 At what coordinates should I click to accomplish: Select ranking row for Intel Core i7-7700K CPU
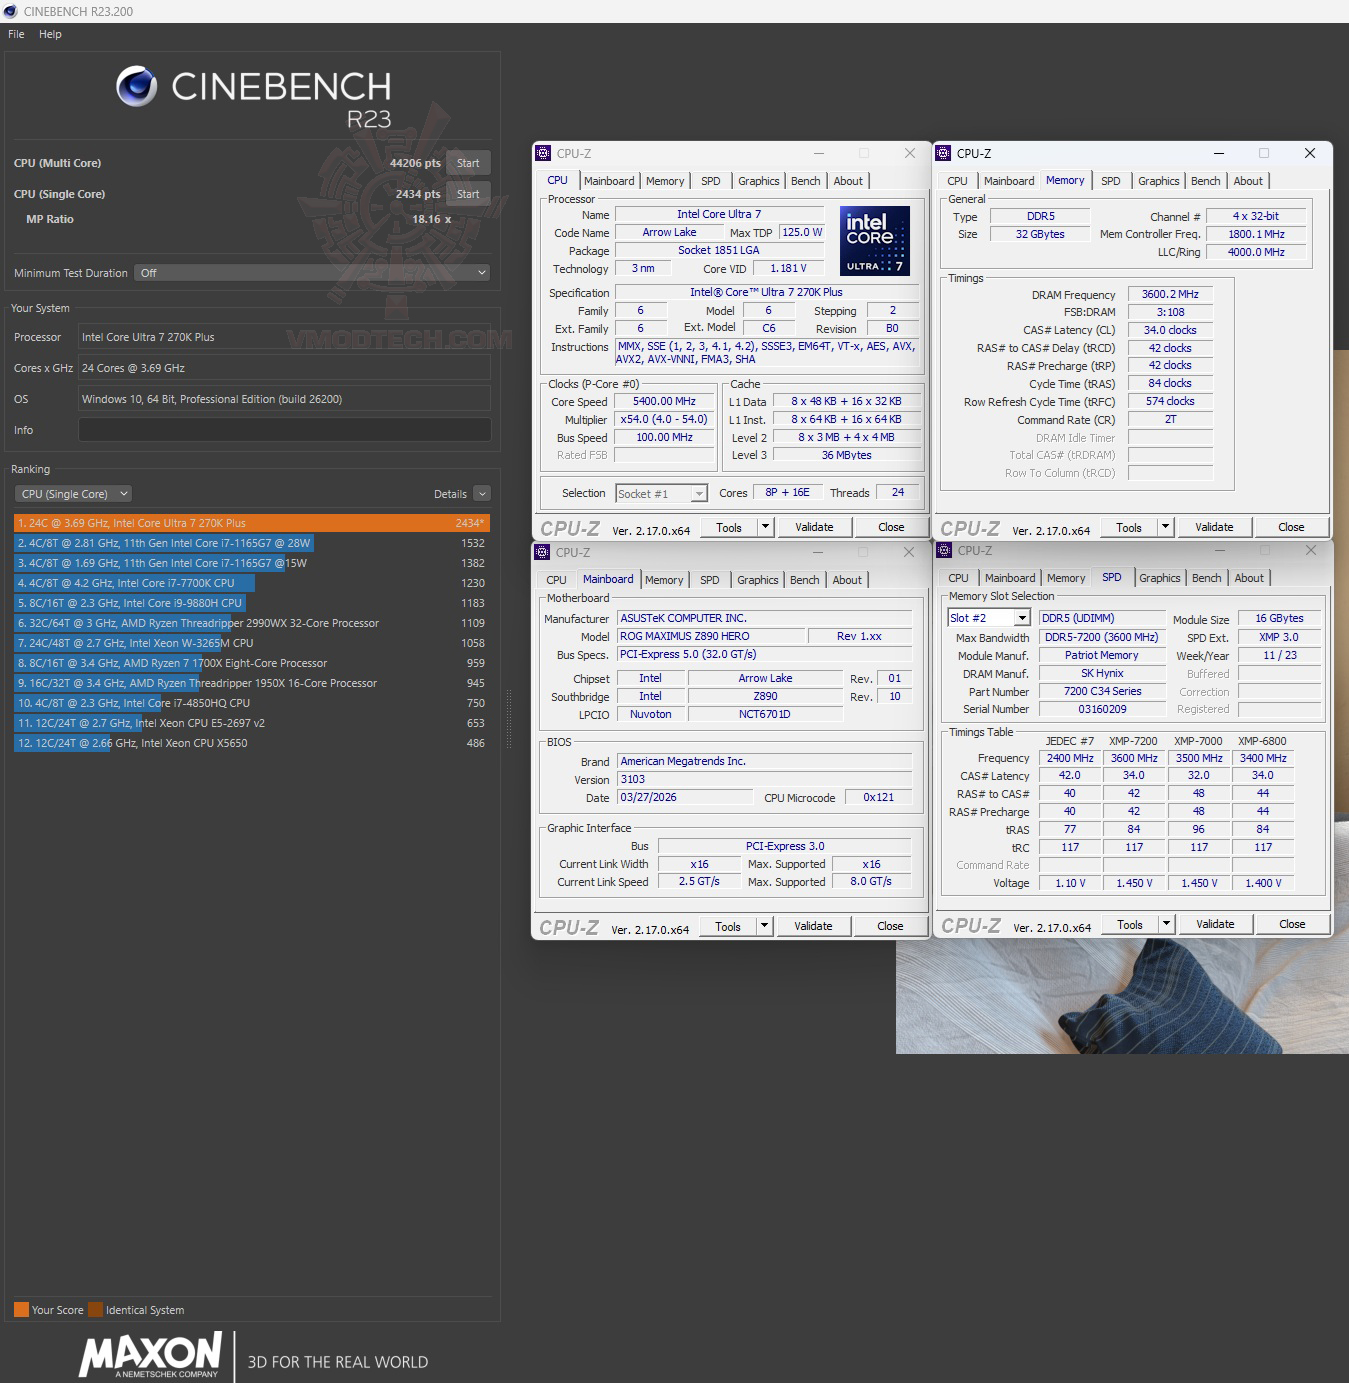(x=252, y=583)
